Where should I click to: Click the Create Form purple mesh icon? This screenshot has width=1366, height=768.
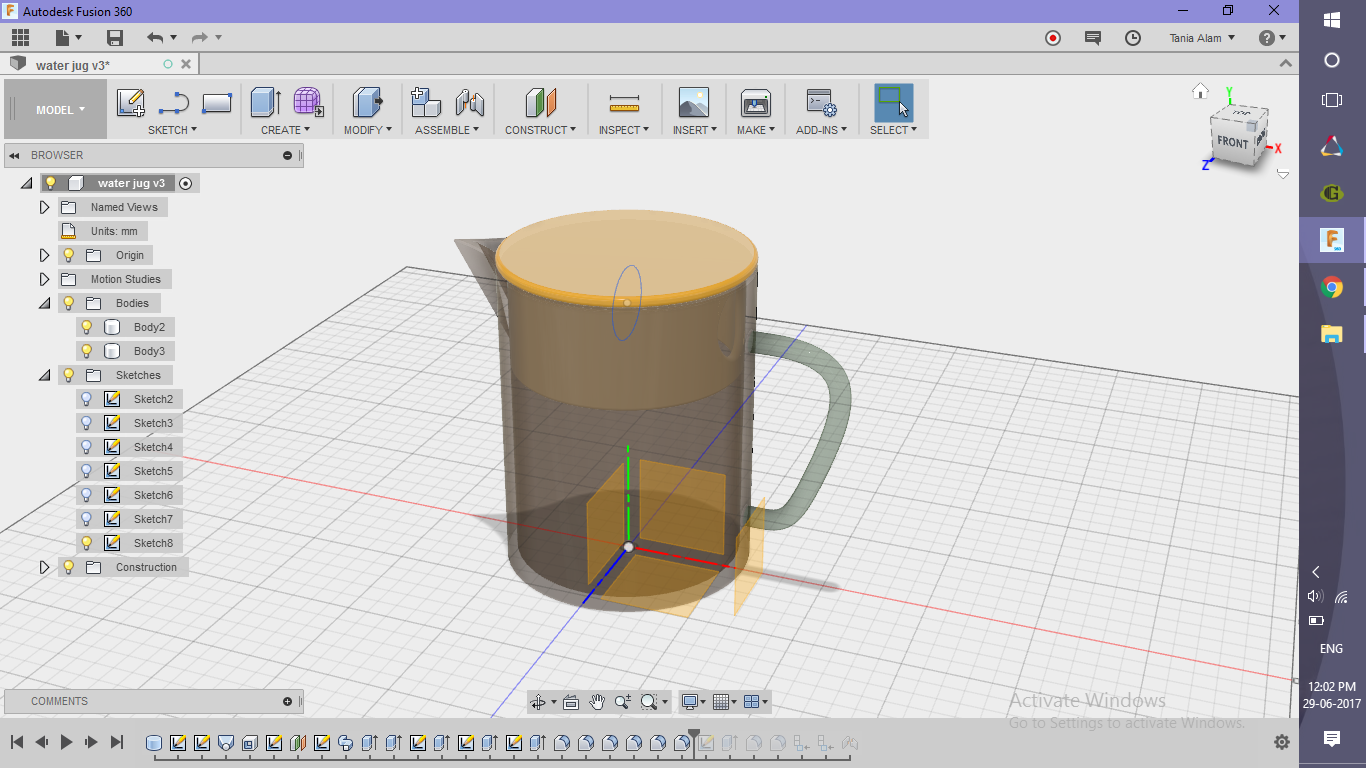pos(308,103)
